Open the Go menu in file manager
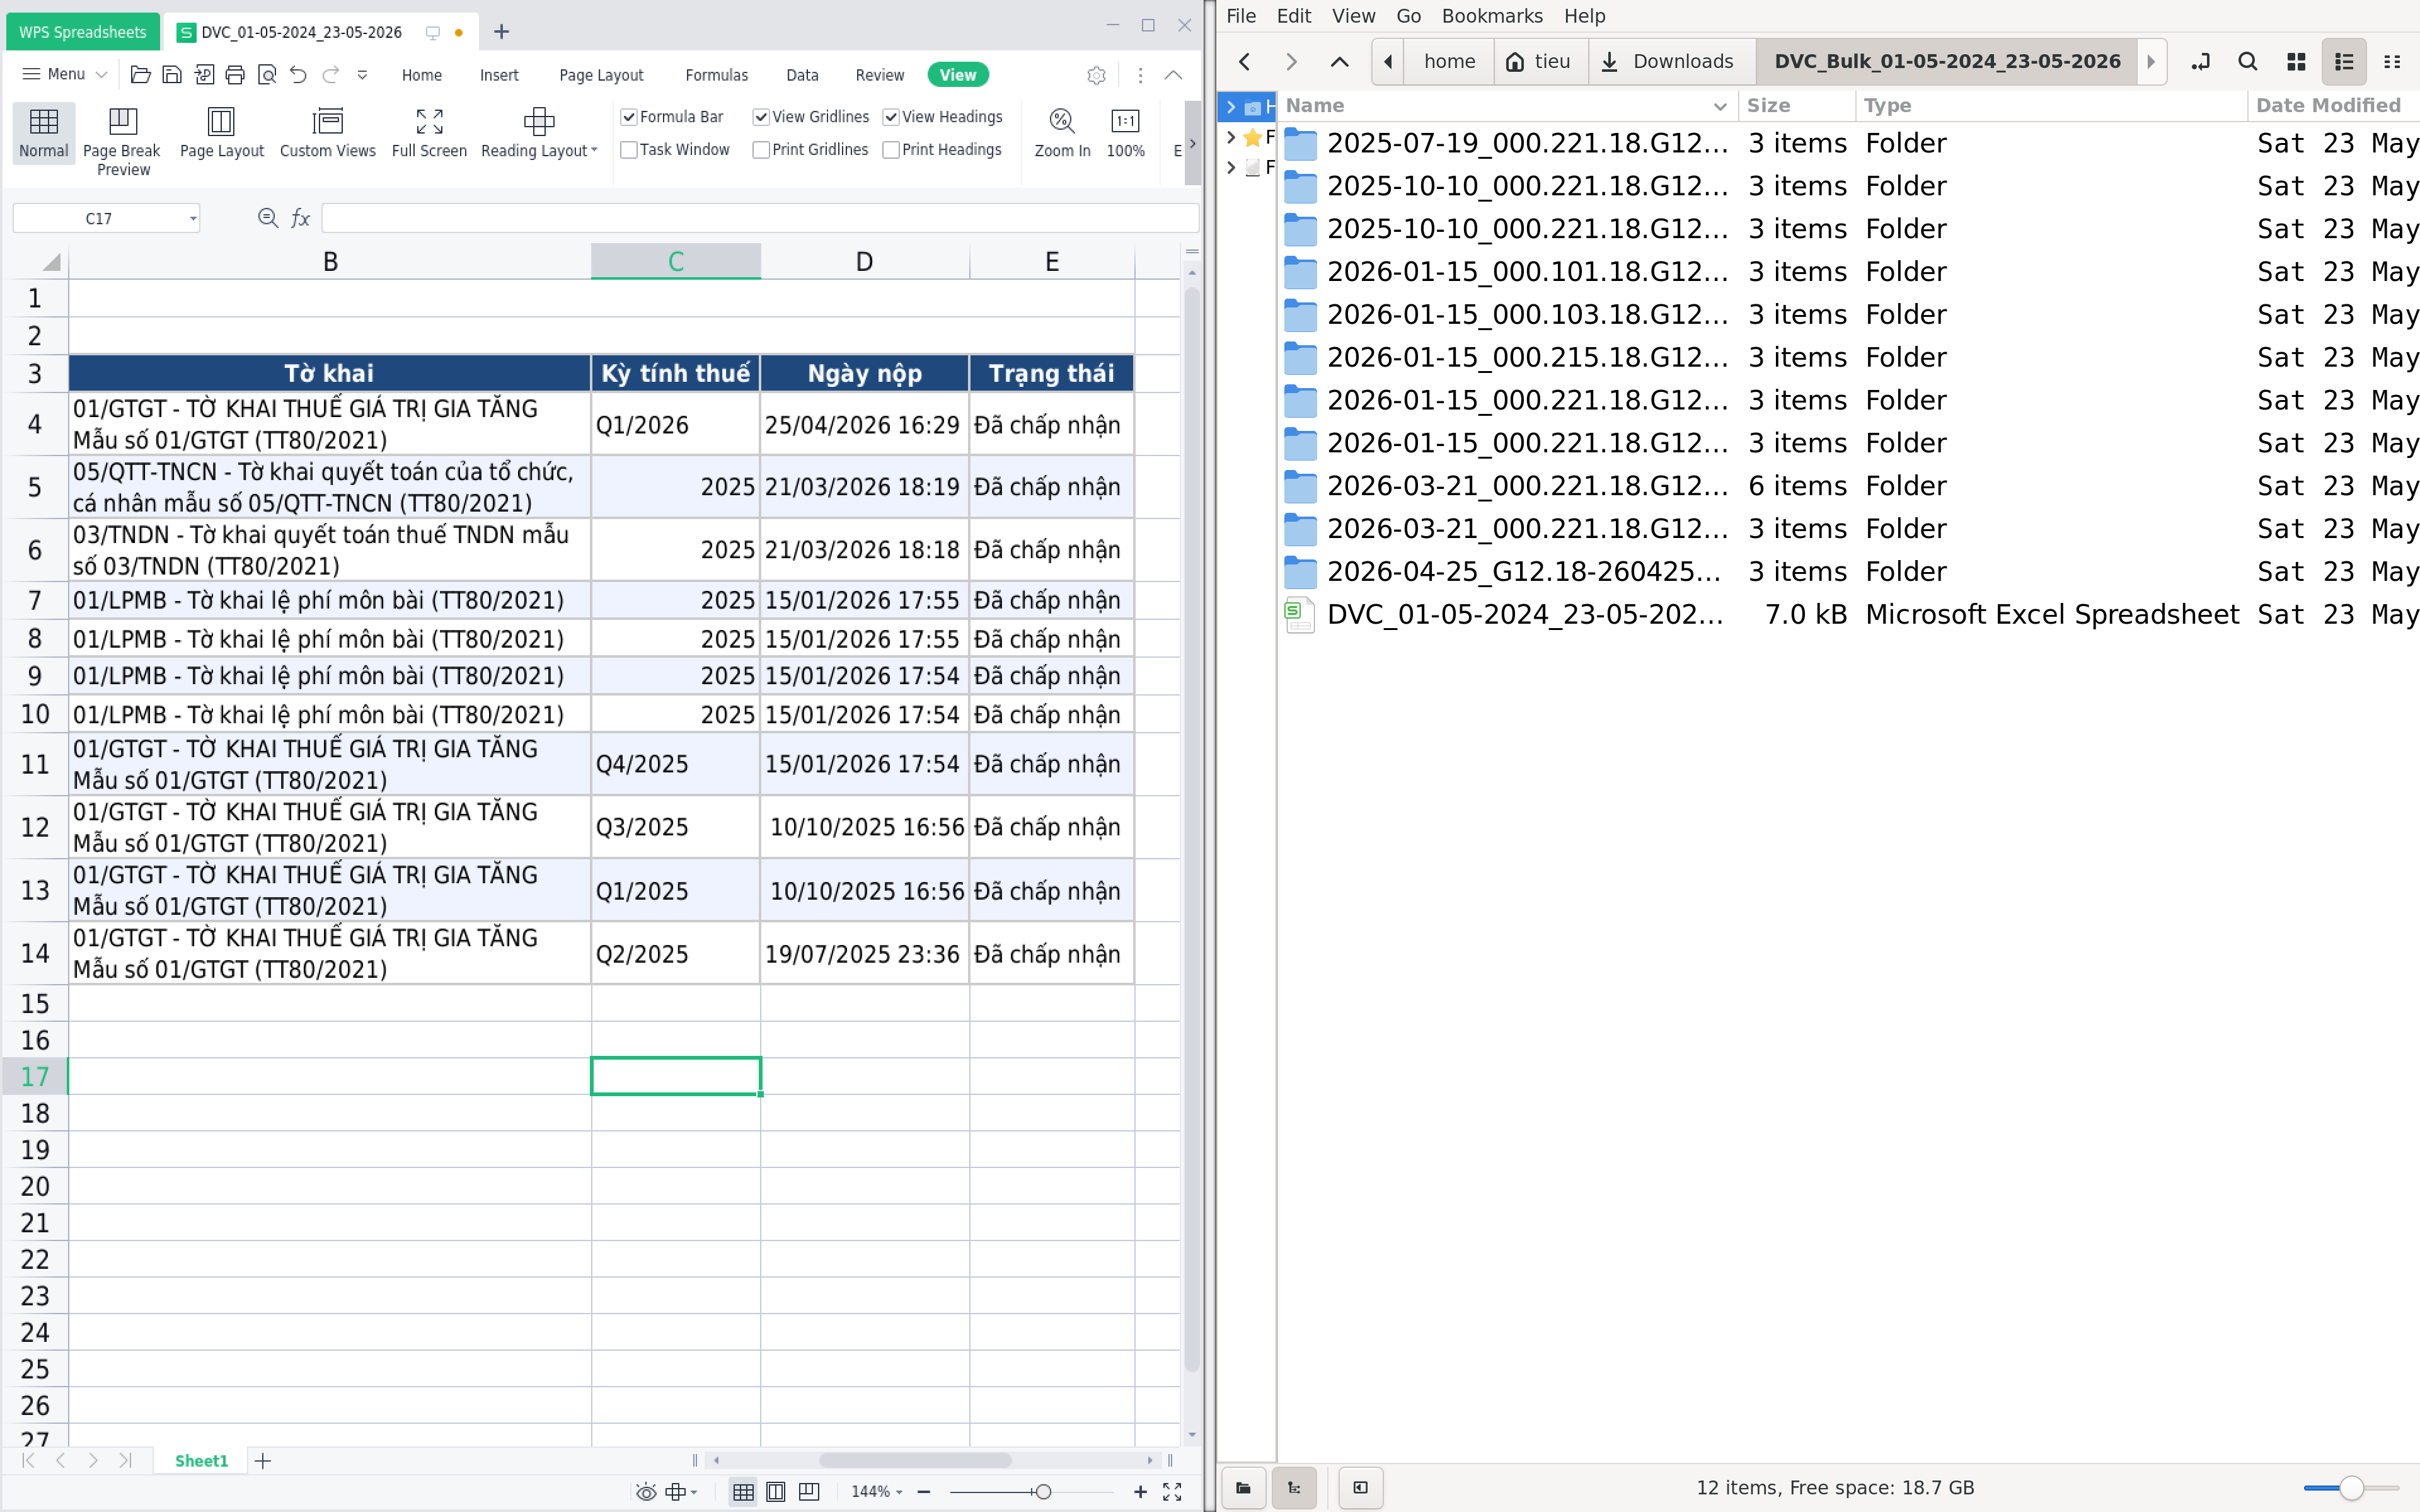The image size is (2420, 1512). 1408,16
